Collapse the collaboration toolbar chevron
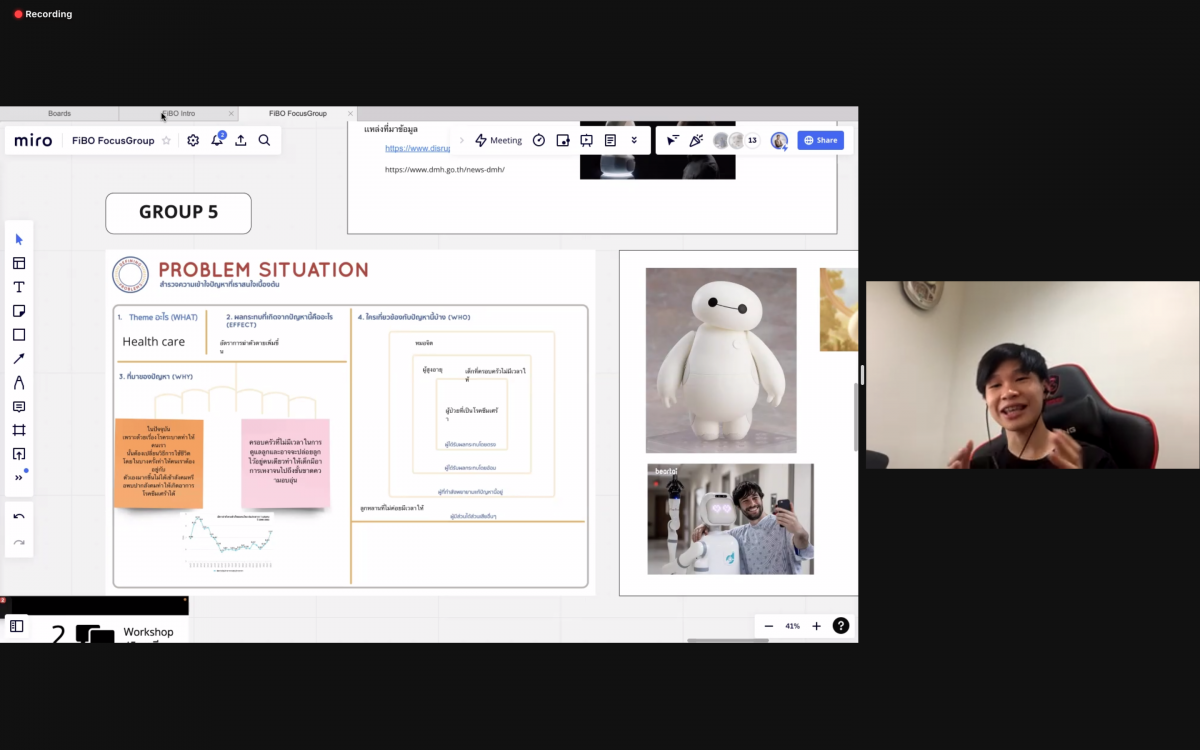The width and height of the screenshot is (1200, 750). [x=461, y=141]
